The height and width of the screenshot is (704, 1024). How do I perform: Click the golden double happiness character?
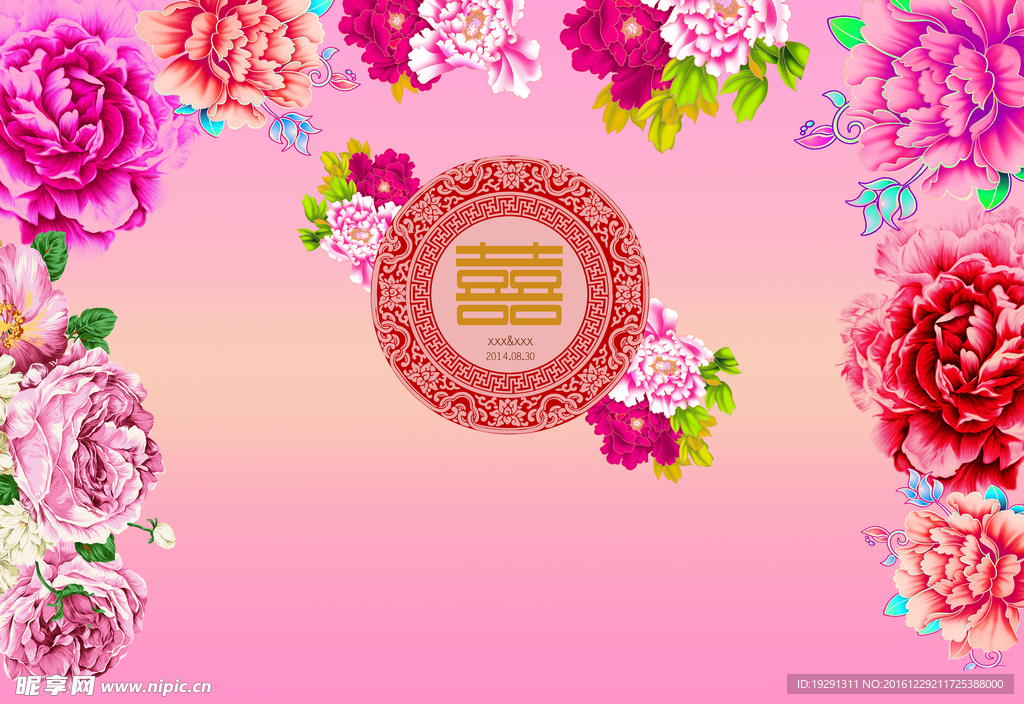click(509, 284)
